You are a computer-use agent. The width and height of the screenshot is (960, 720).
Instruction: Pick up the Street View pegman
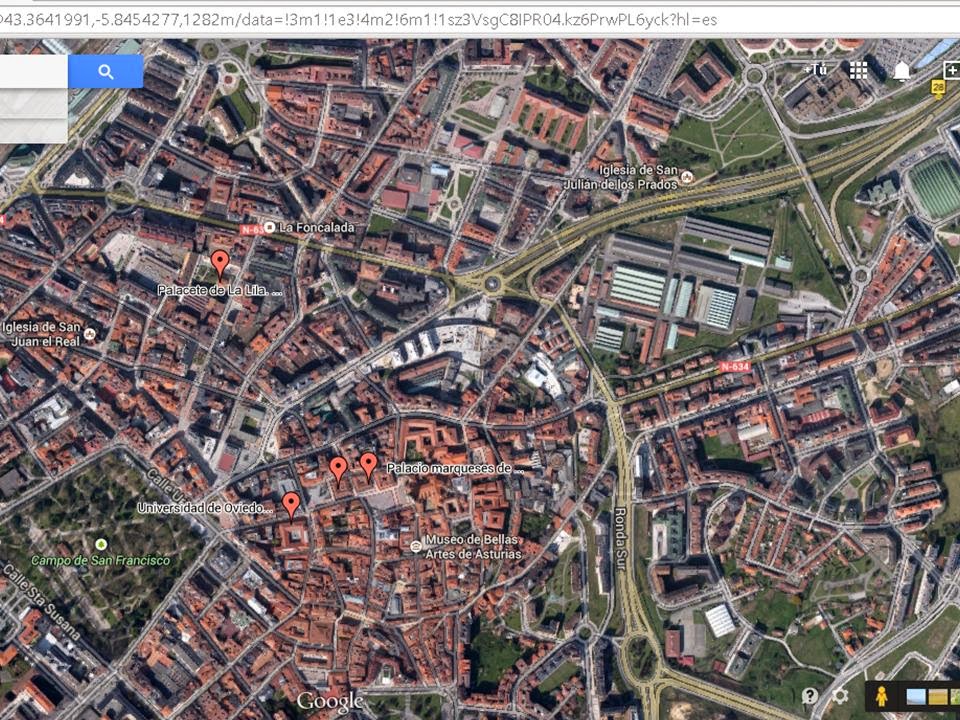tap(881, 697)
